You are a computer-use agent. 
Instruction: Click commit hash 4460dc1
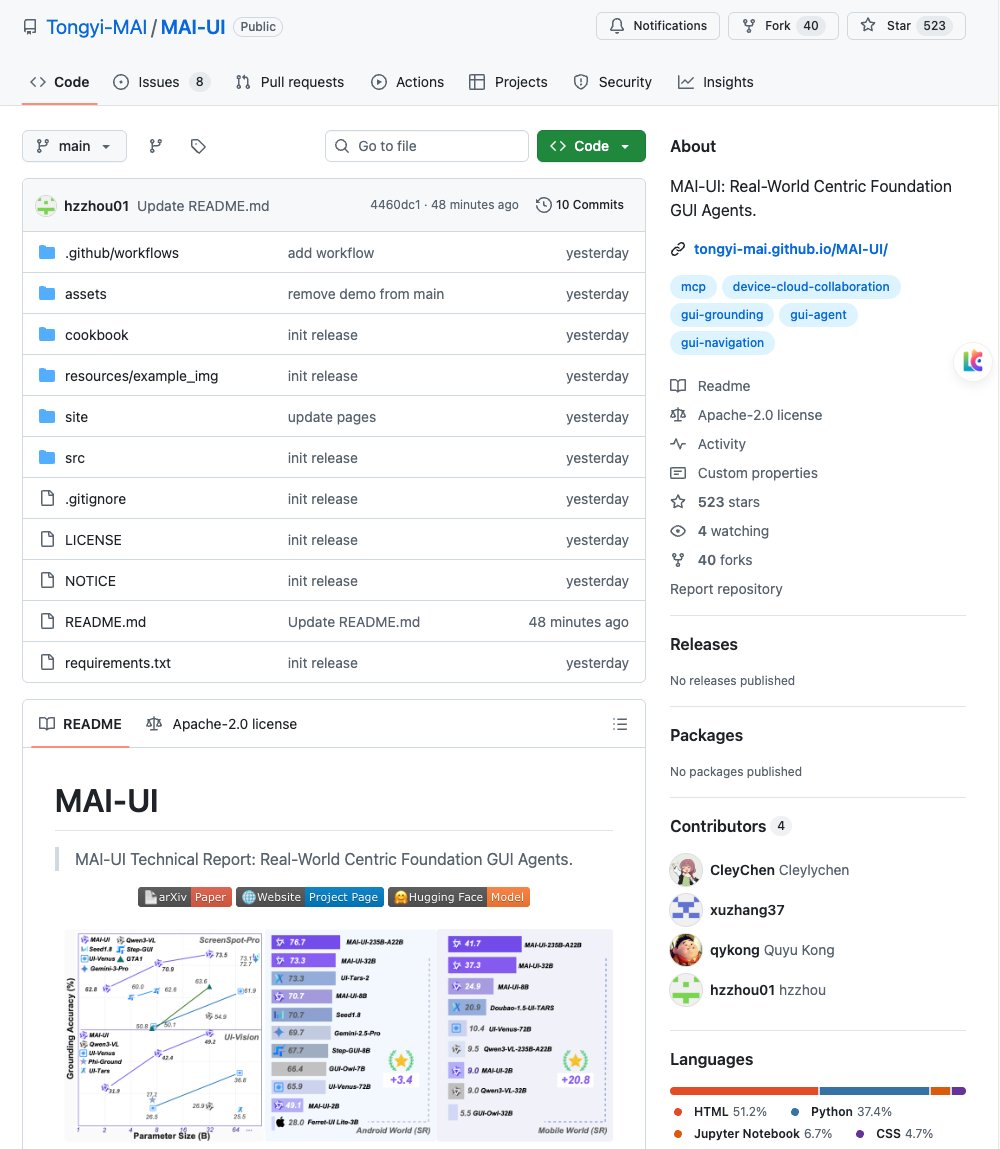pos(396,205)
